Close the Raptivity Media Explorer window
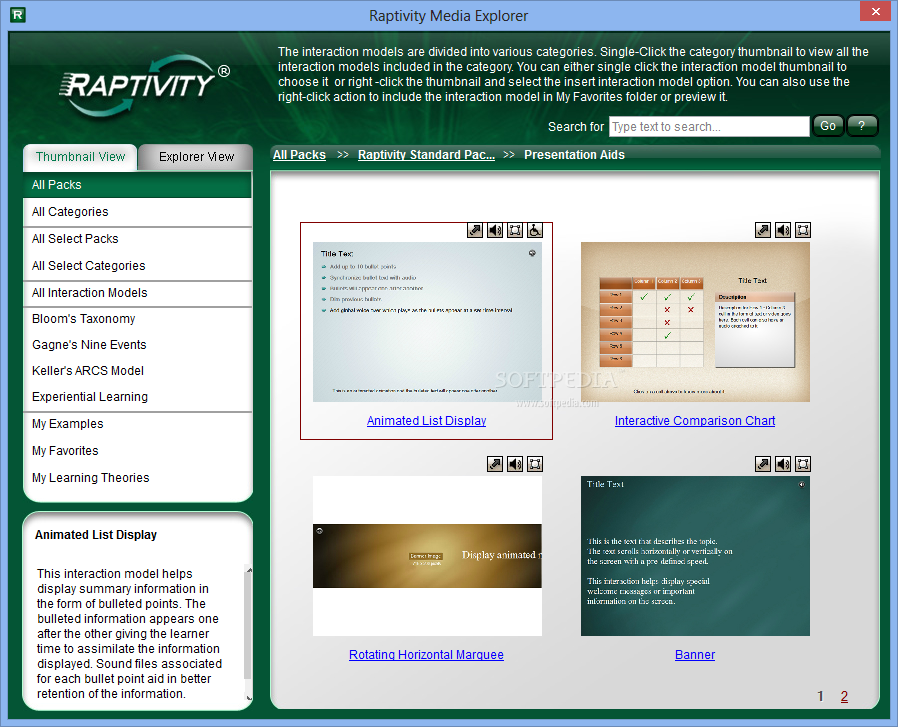Viewport: 898px width, 727px height. pyautogui.click(x=876, y=11)
